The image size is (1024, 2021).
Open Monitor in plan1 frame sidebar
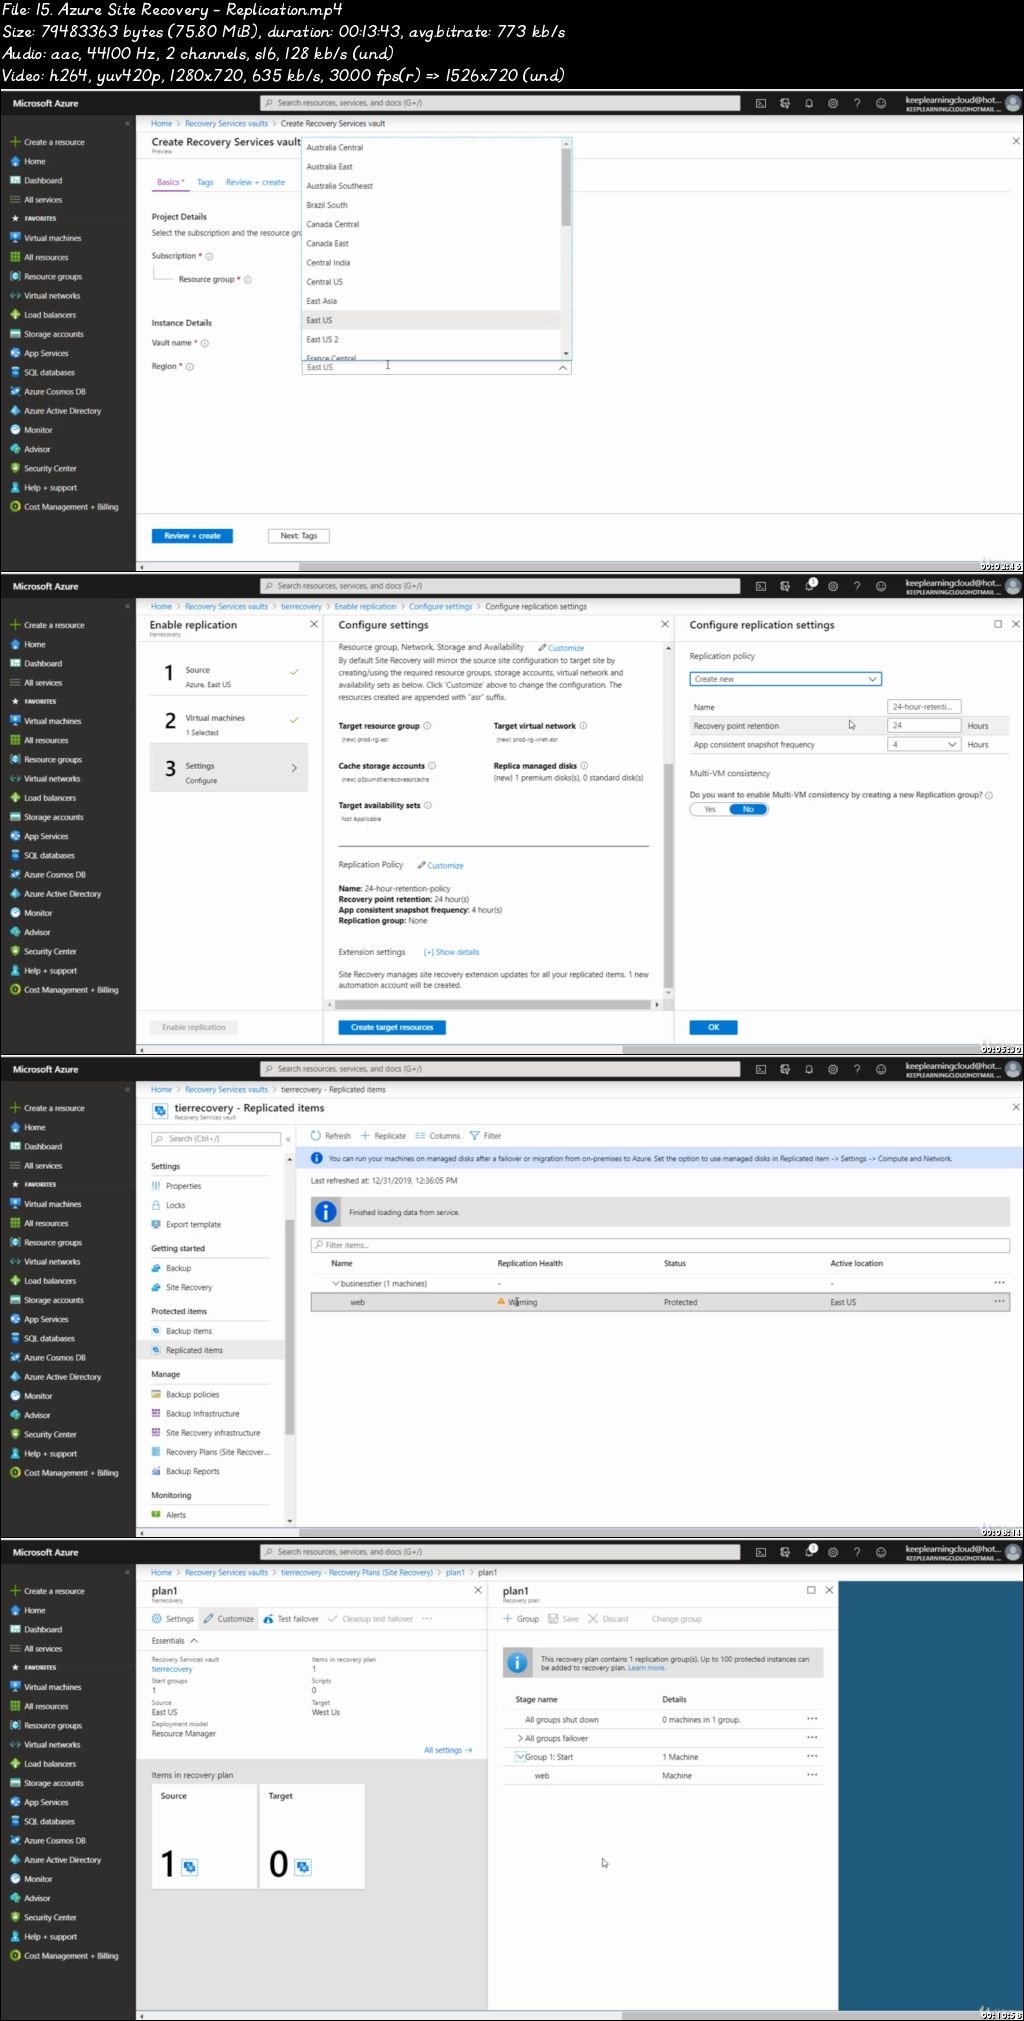pyautogui.click(x=38, y=1879)
